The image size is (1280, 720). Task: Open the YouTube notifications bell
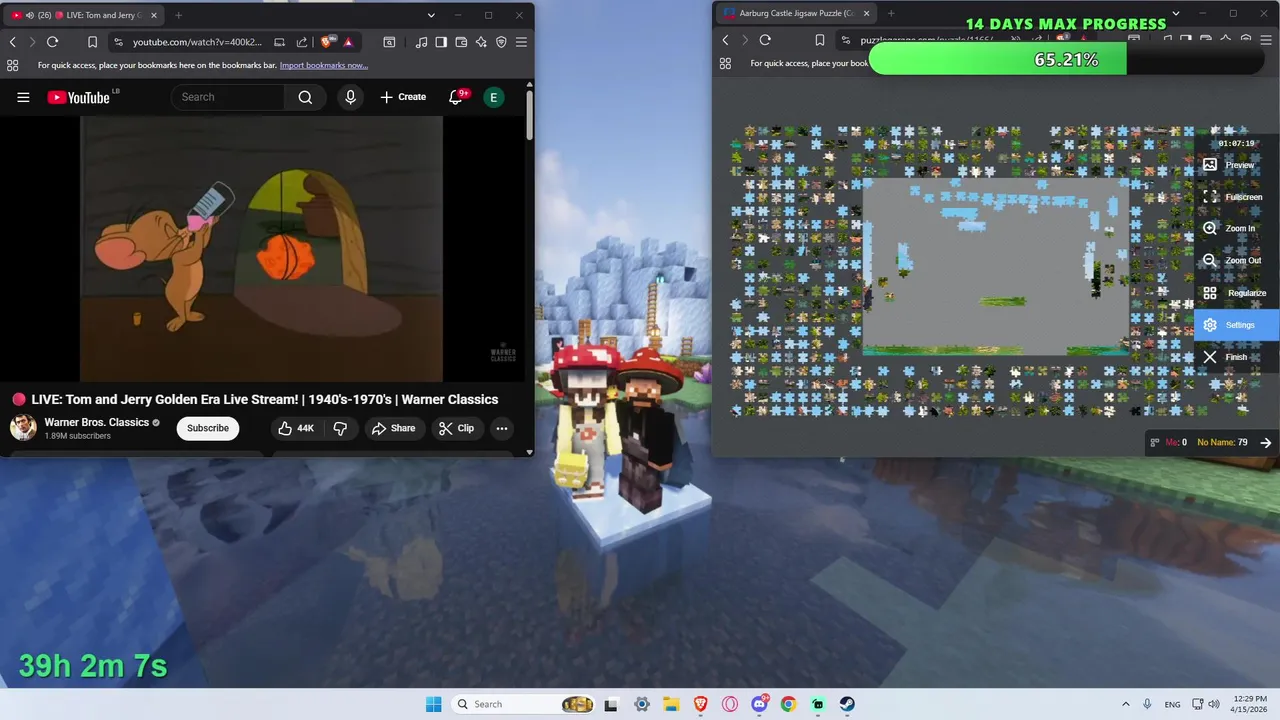457,97
